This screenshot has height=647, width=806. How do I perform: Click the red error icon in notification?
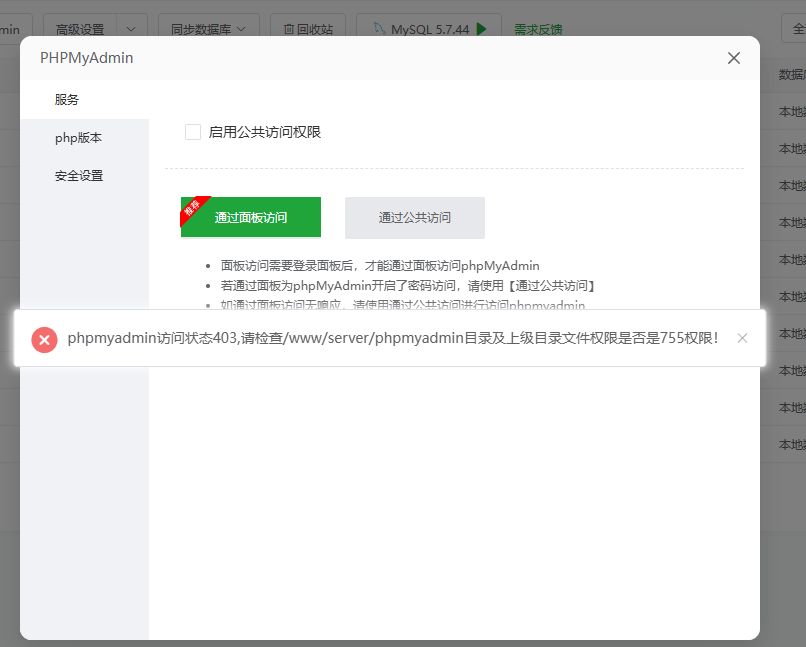coord(44,339)
